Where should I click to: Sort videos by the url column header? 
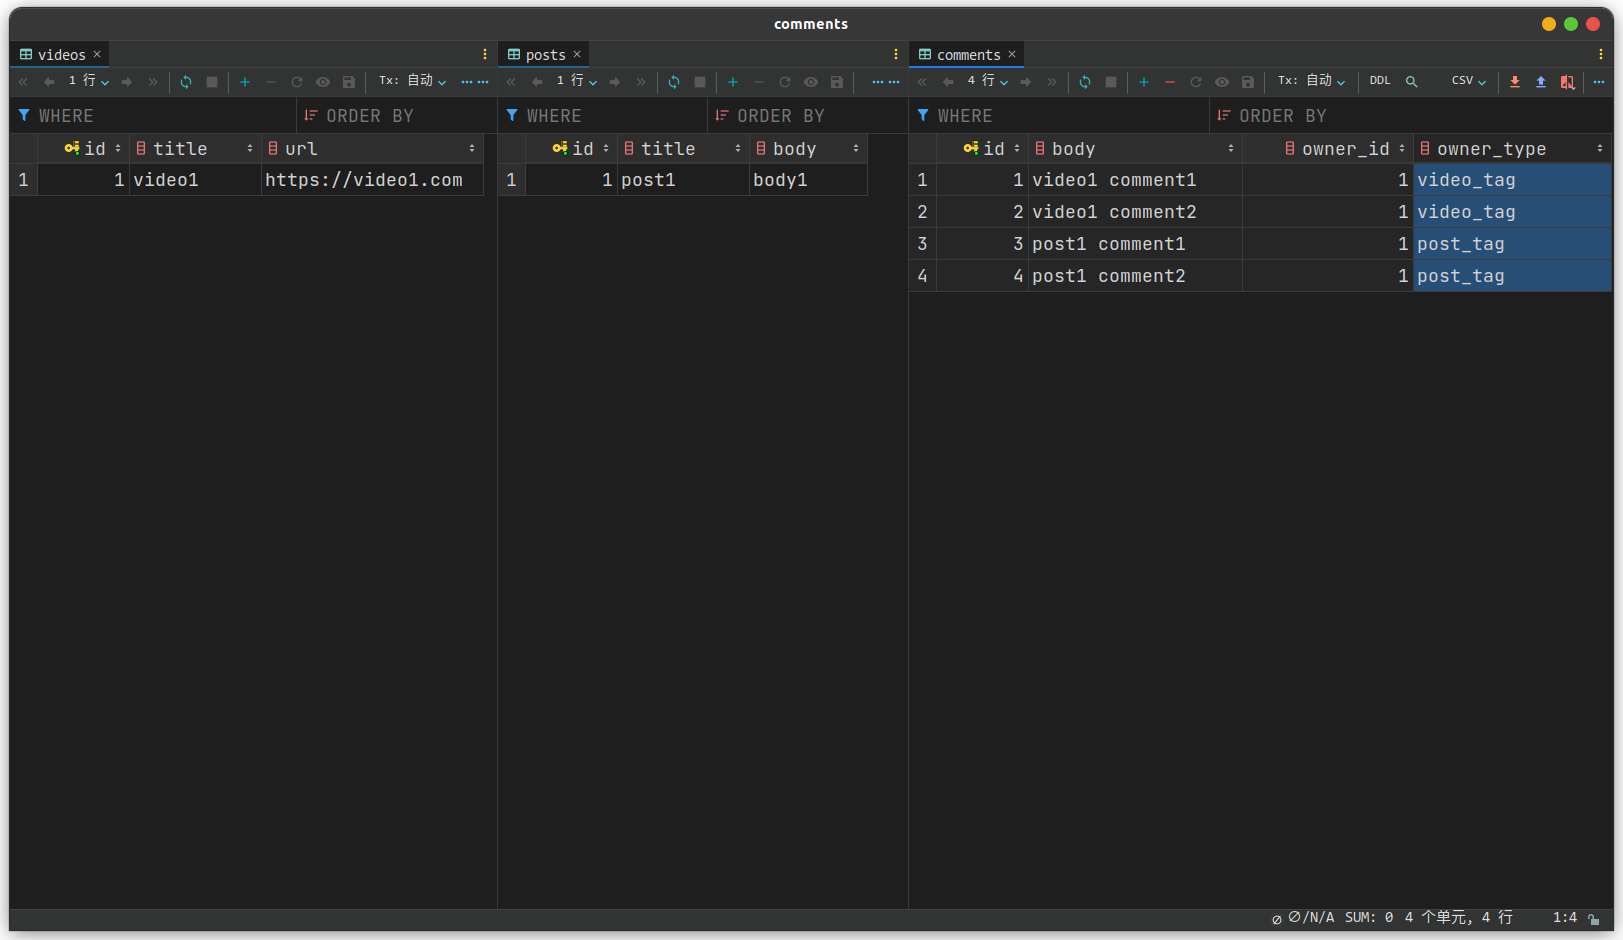click(372, 149)
